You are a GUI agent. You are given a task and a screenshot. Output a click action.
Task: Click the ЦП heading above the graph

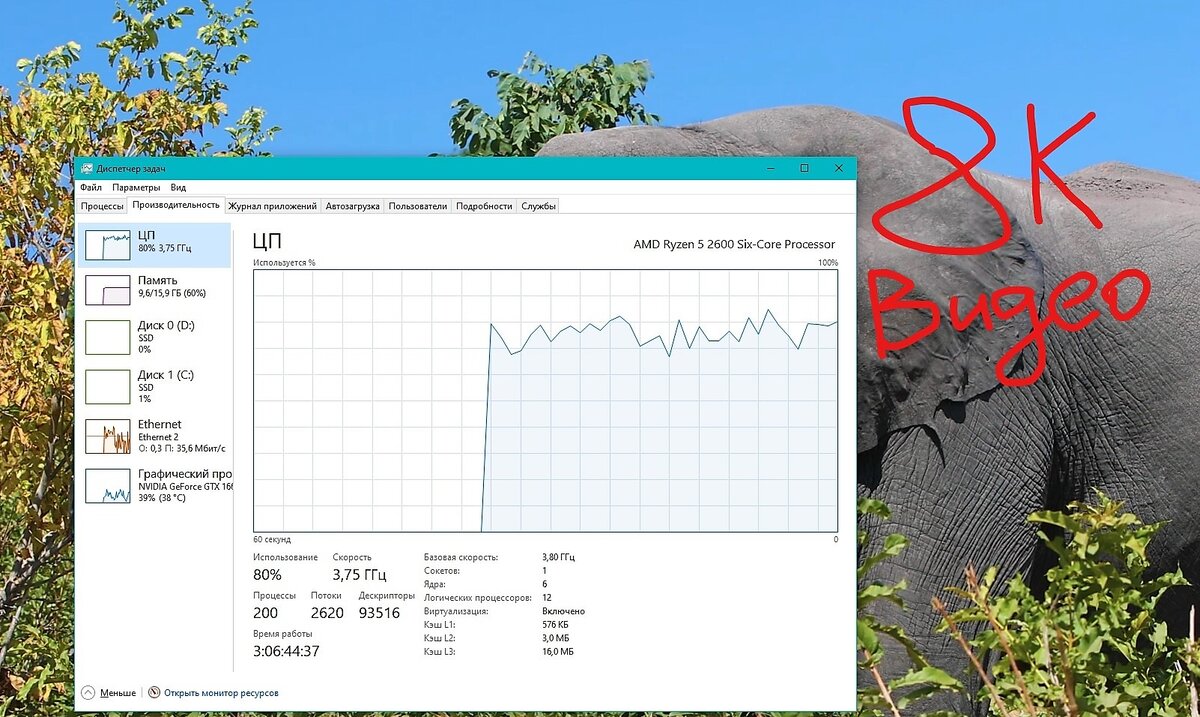coord(266,240)
